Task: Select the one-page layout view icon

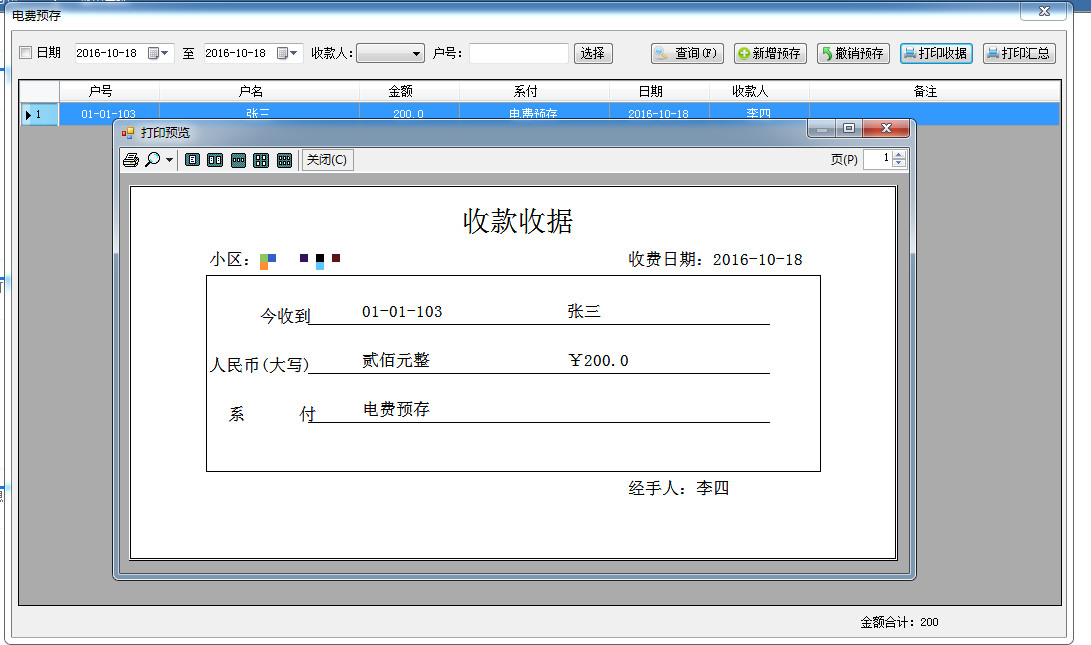Action: pos(193,160)
